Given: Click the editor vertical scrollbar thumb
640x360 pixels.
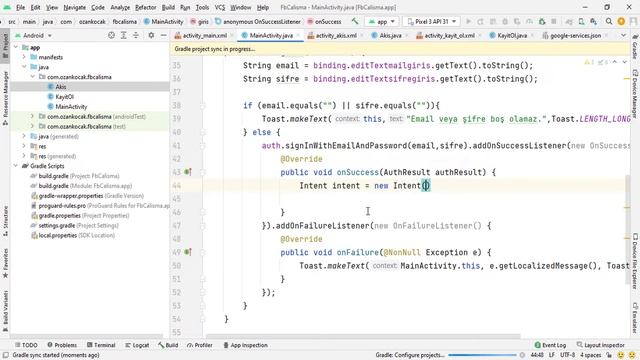Looking at the screenshot, I should pyautogui.click(x=627, y=229).
